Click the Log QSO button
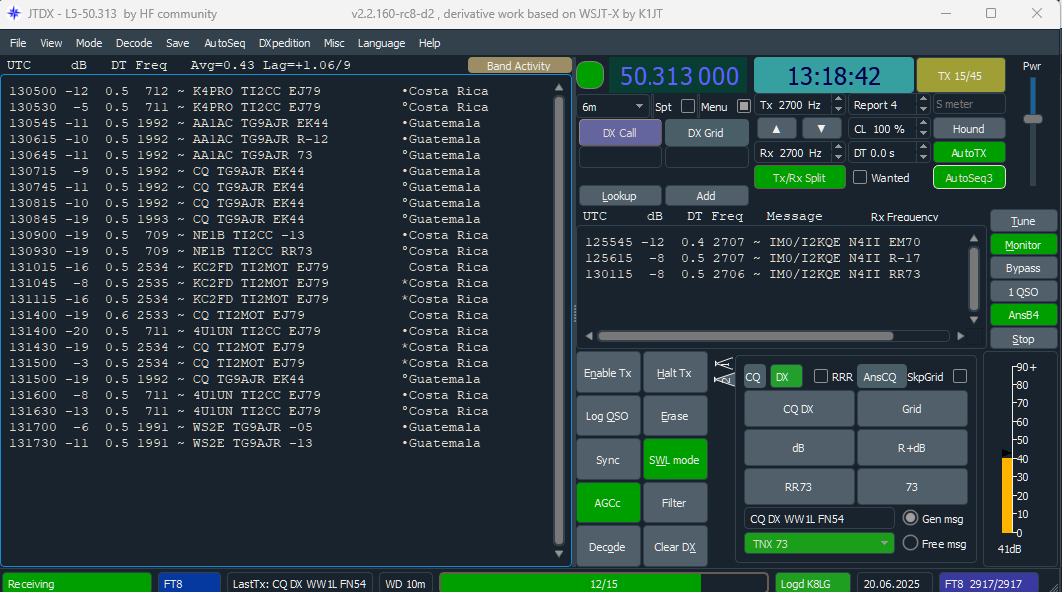This screenshot has height=592, width=1062. coord(608,416)
